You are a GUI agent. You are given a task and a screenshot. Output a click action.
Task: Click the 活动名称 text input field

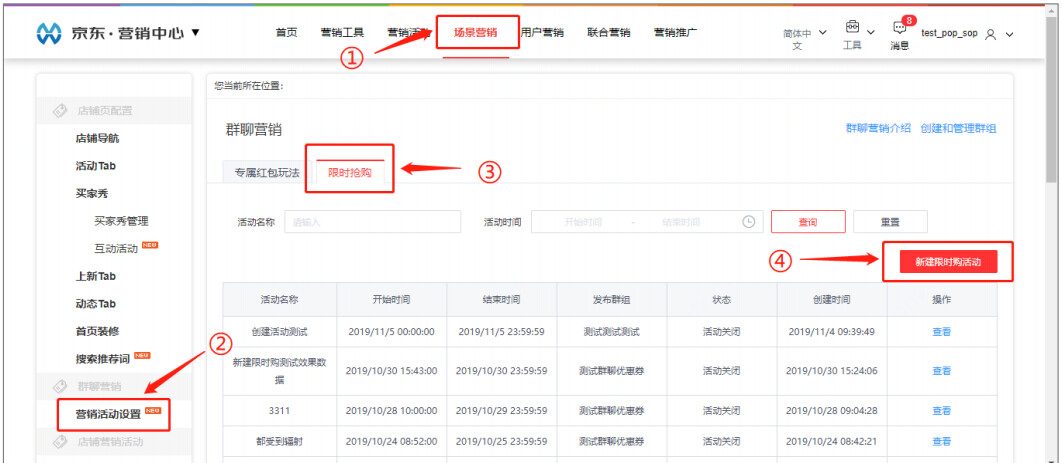tap(372, 222)
